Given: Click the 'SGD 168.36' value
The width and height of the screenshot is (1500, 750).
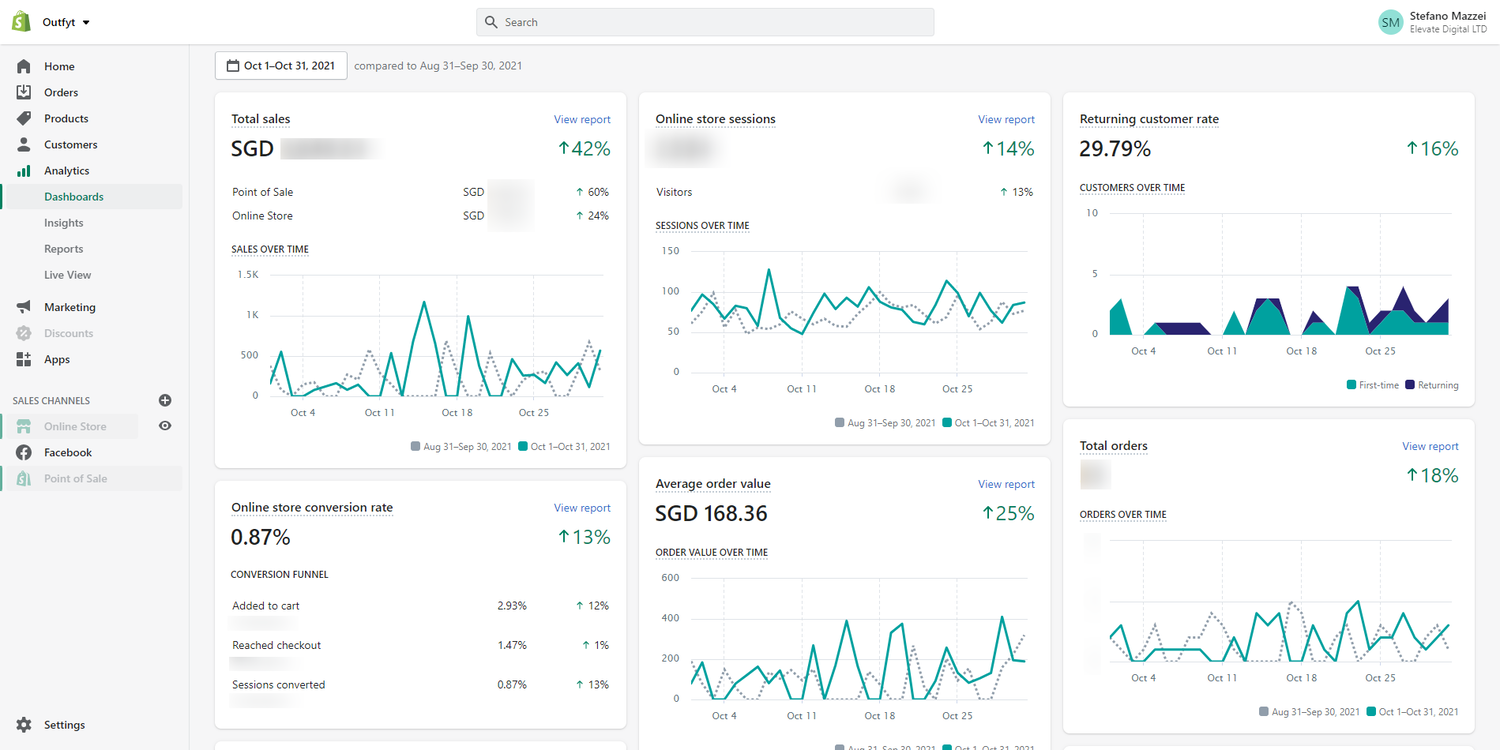Looking at the screenshot, I should pyautogui.click(x=712, y=514).
